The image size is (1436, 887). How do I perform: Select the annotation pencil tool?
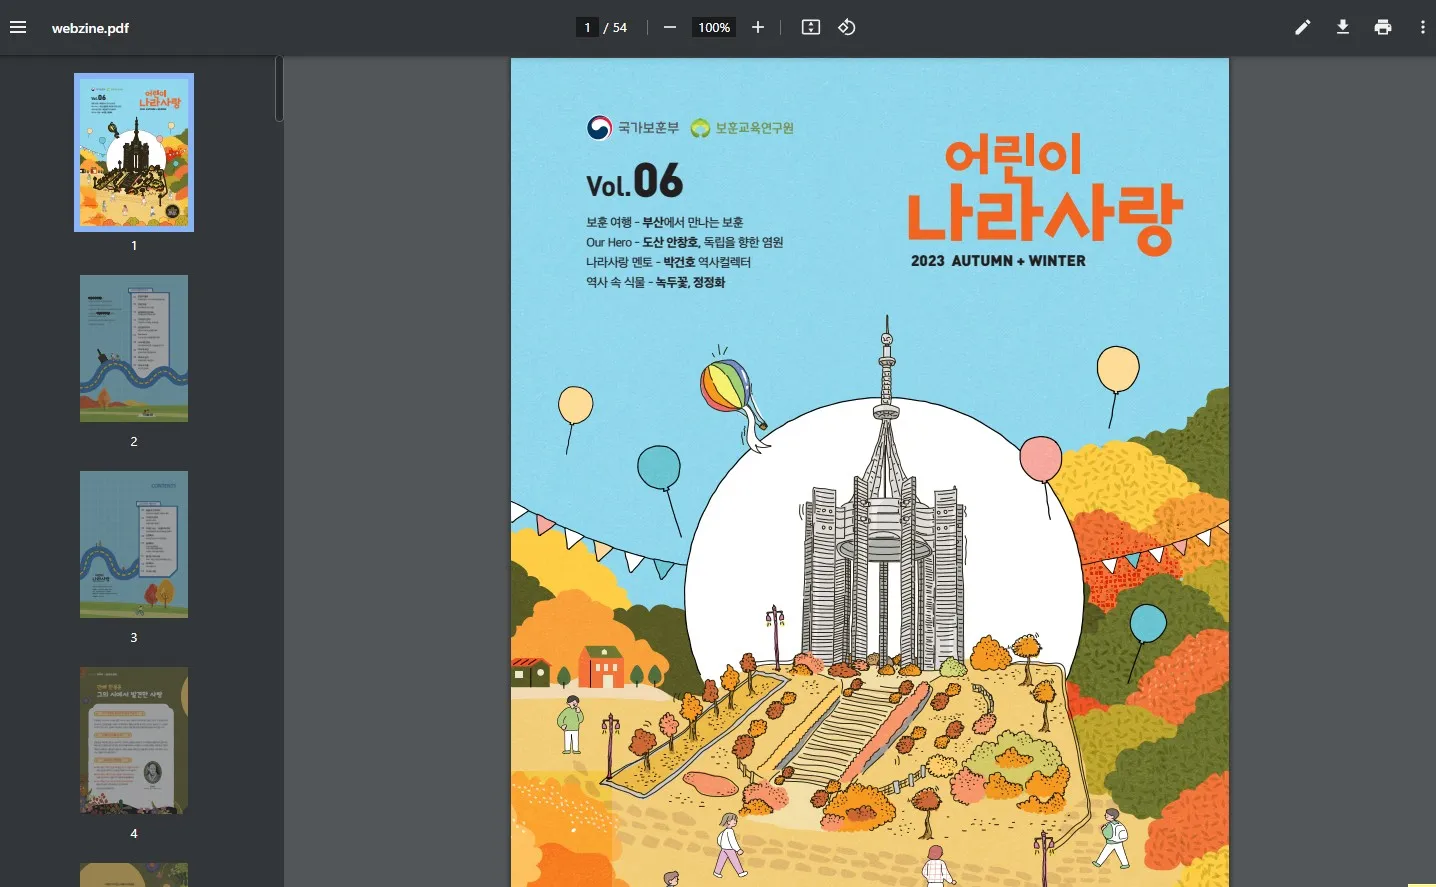point(1302,27)
